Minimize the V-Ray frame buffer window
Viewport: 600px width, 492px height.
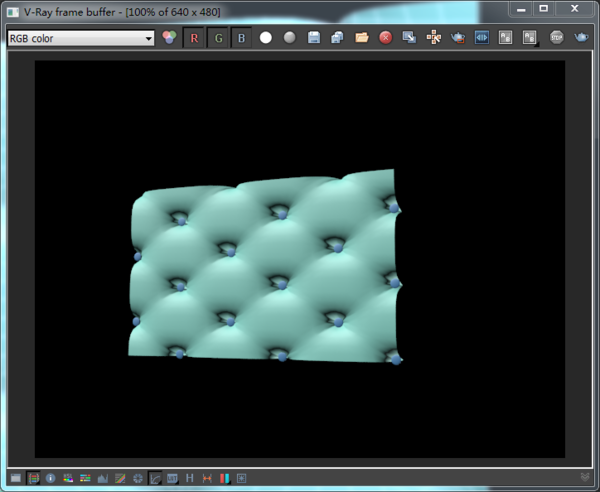pyautogui.click(x=521, y=9)
